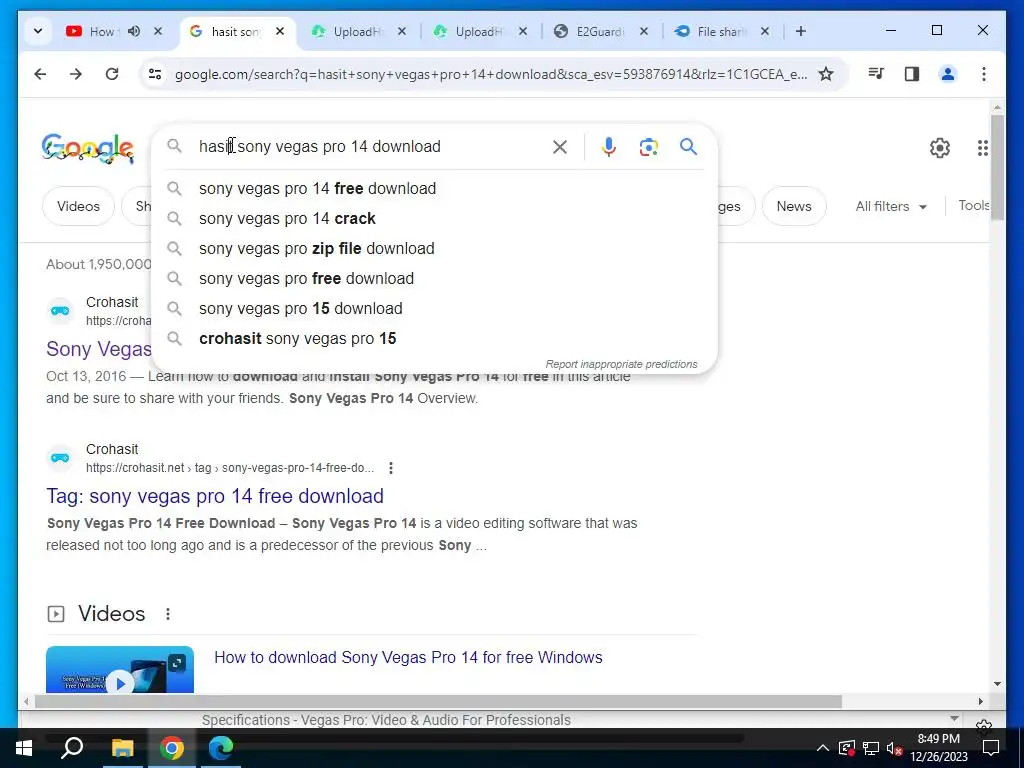Viewport: 1024px width, 768px height.
Task: Show hidden system tray icons
Action: [x=823, y=748]
